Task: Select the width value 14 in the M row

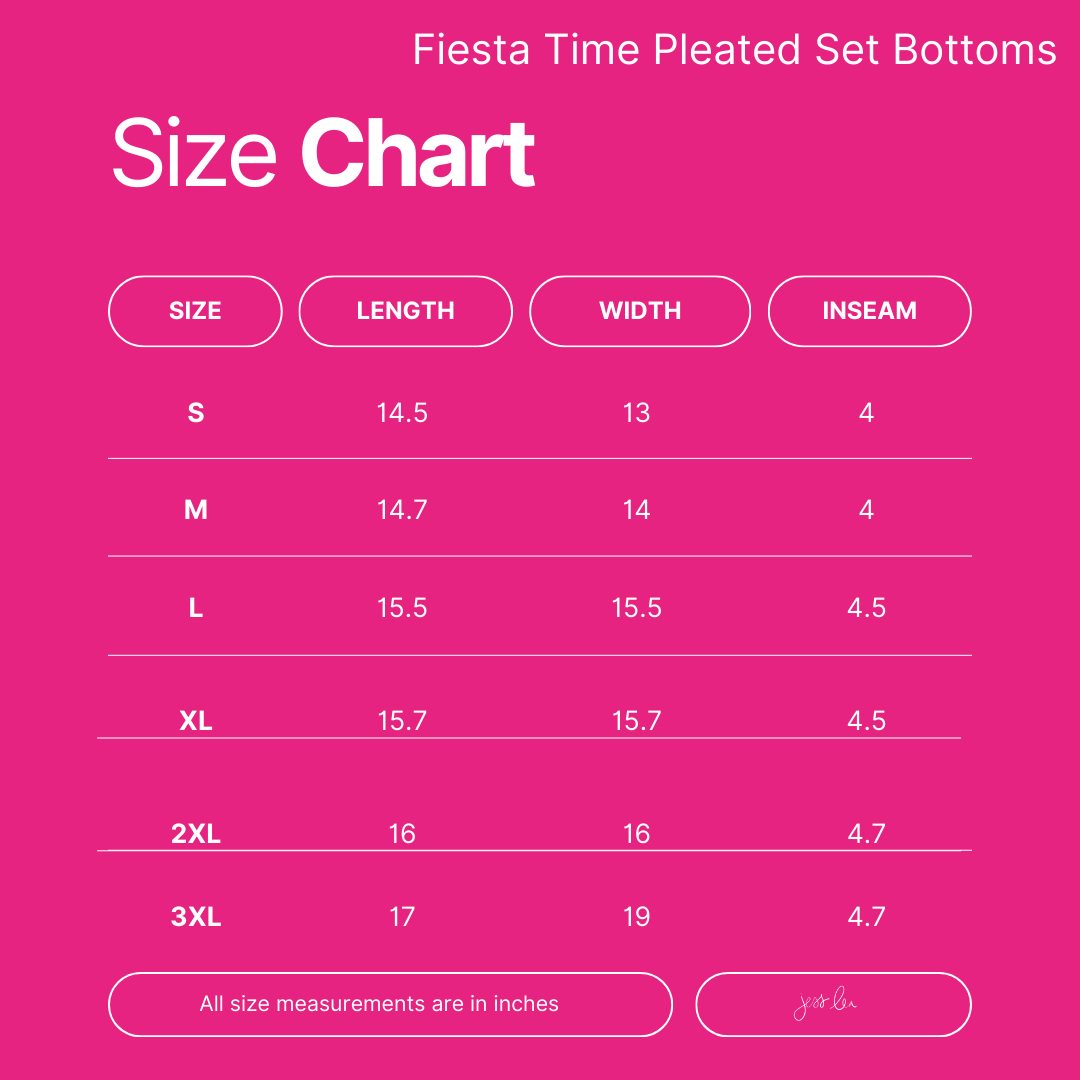Action: pyautogui.click(x=636, y=510)
